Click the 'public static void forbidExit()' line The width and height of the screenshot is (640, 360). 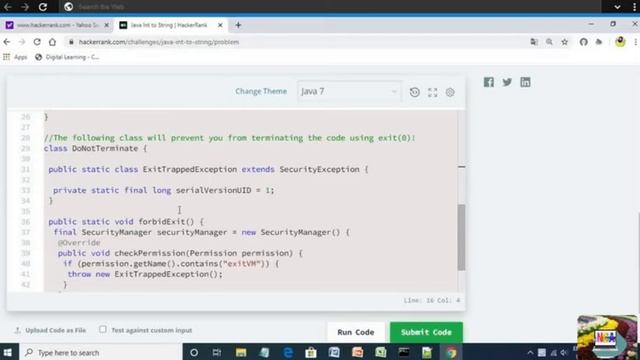click(126, 222)
